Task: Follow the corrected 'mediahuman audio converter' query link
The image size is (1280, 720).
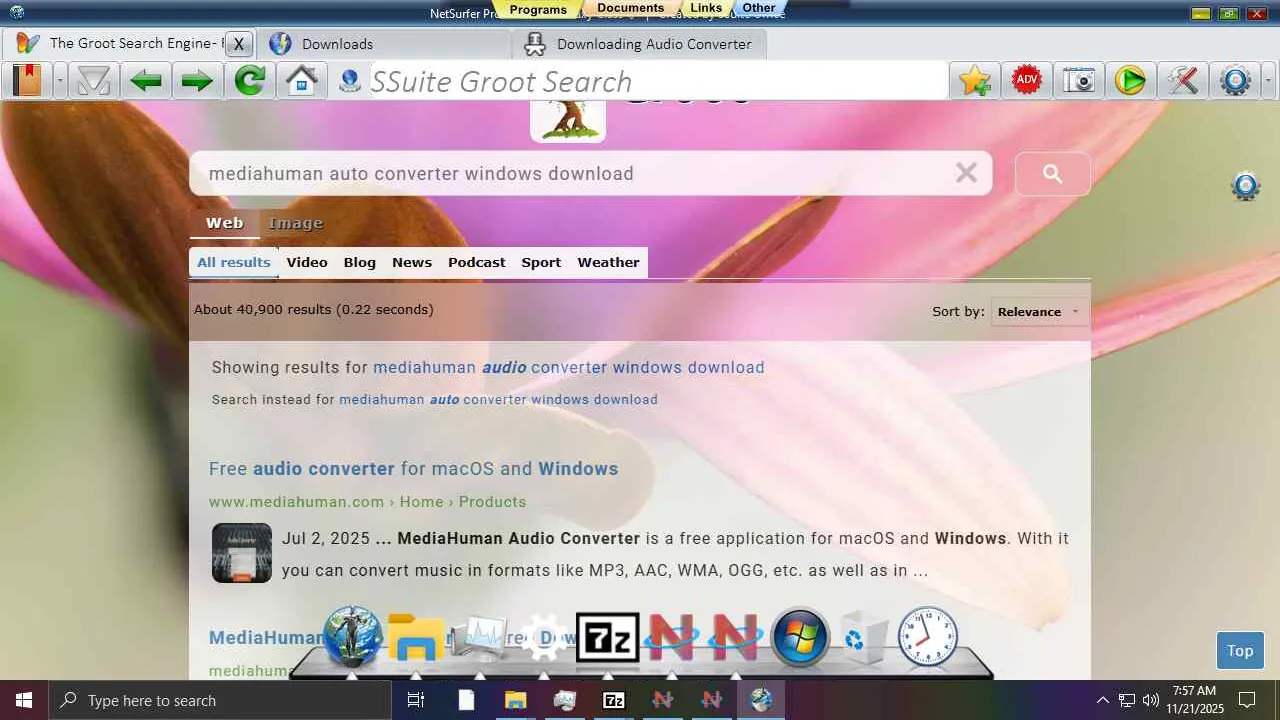Action: (569, 367)
